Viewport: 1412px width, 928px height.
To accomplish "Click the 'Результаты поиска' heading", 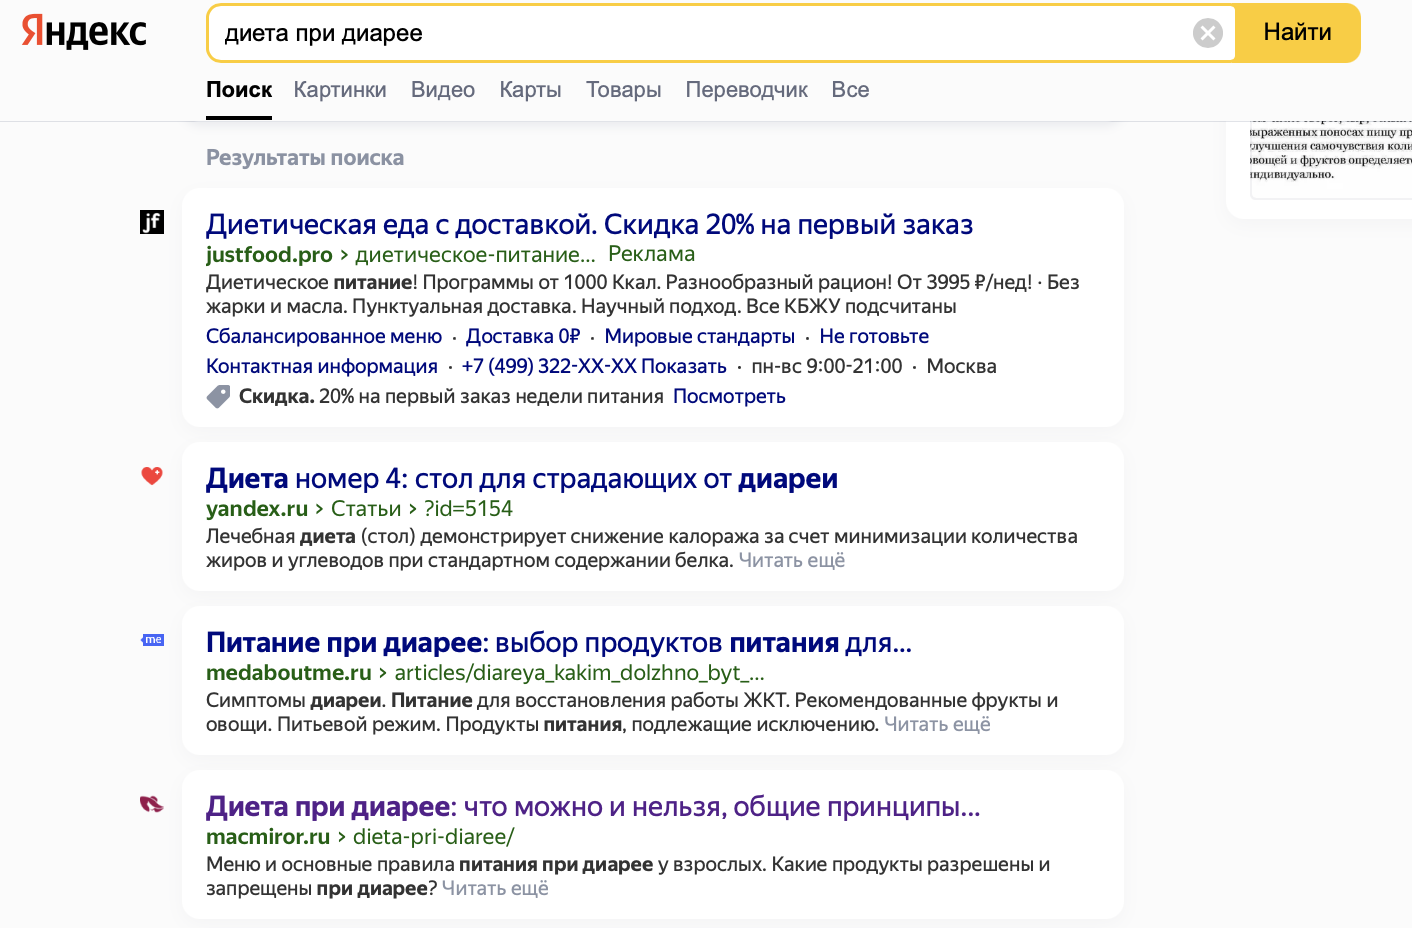I will (x=305, y=158).
